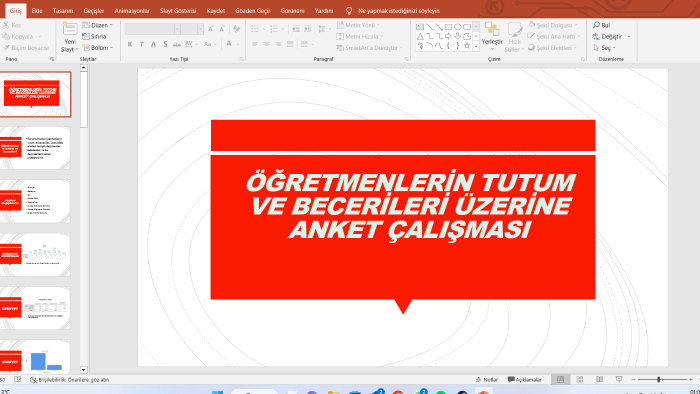The image size is (700, 394).
Task: Open the Notlar notes pane
Action: click(x=487, y=380)
